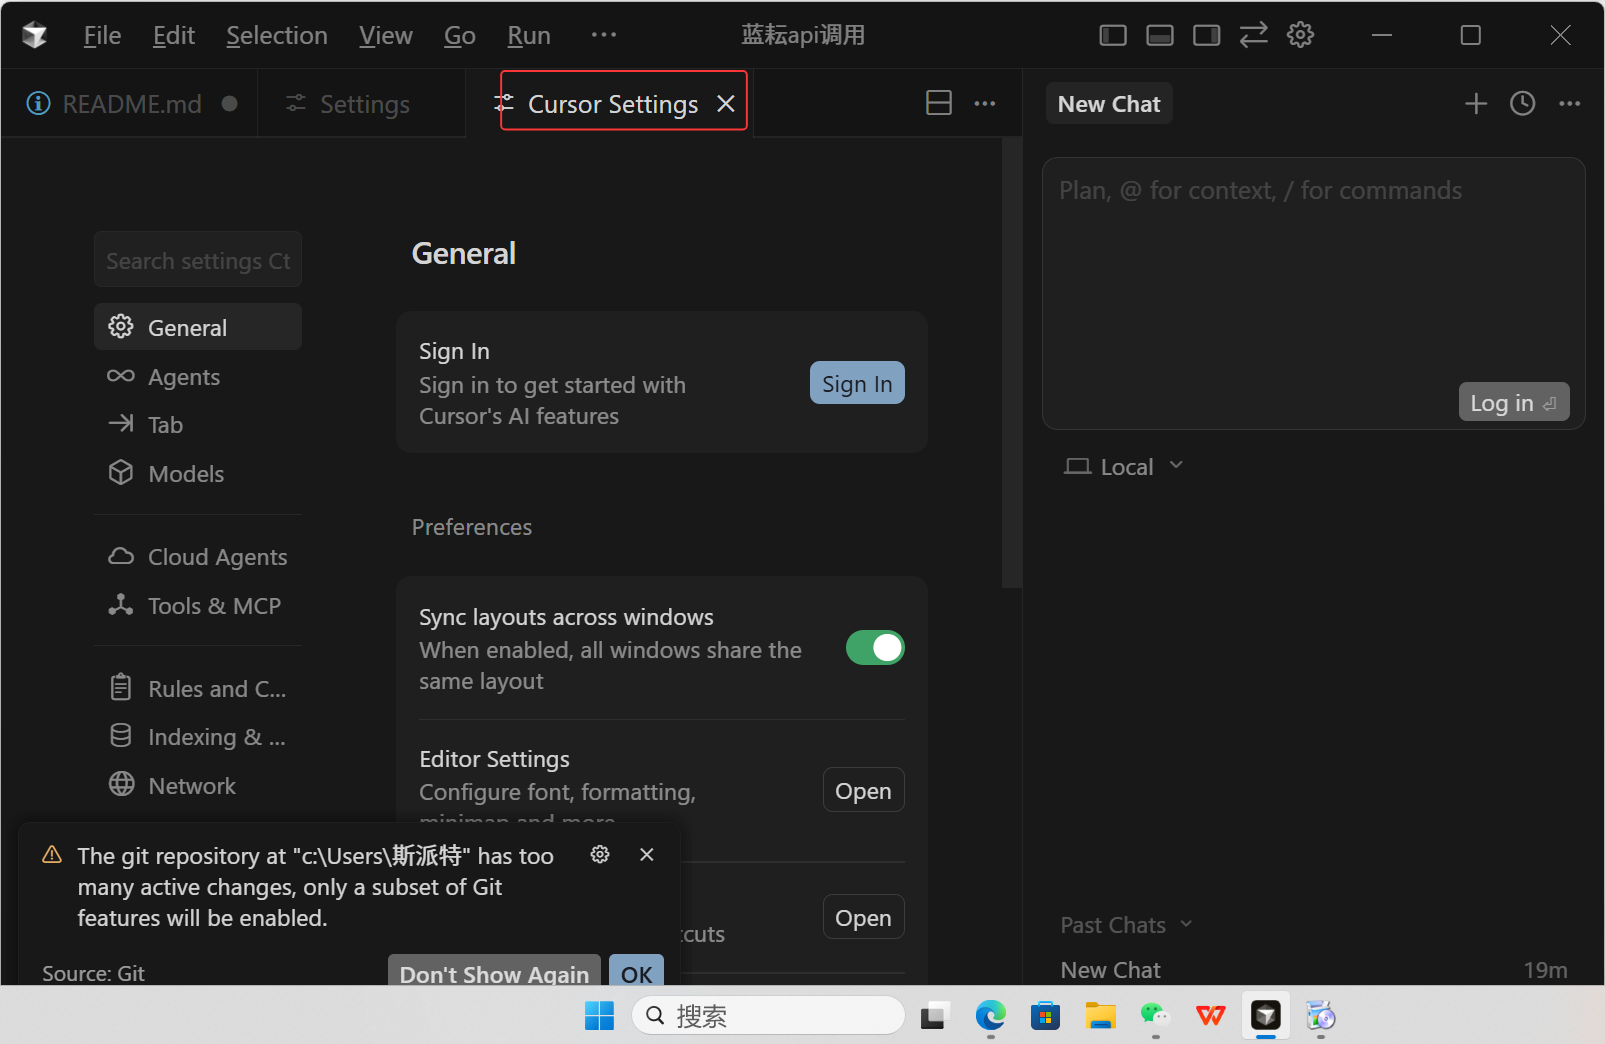Click the swap layout arrows icon

(1253, 35)
